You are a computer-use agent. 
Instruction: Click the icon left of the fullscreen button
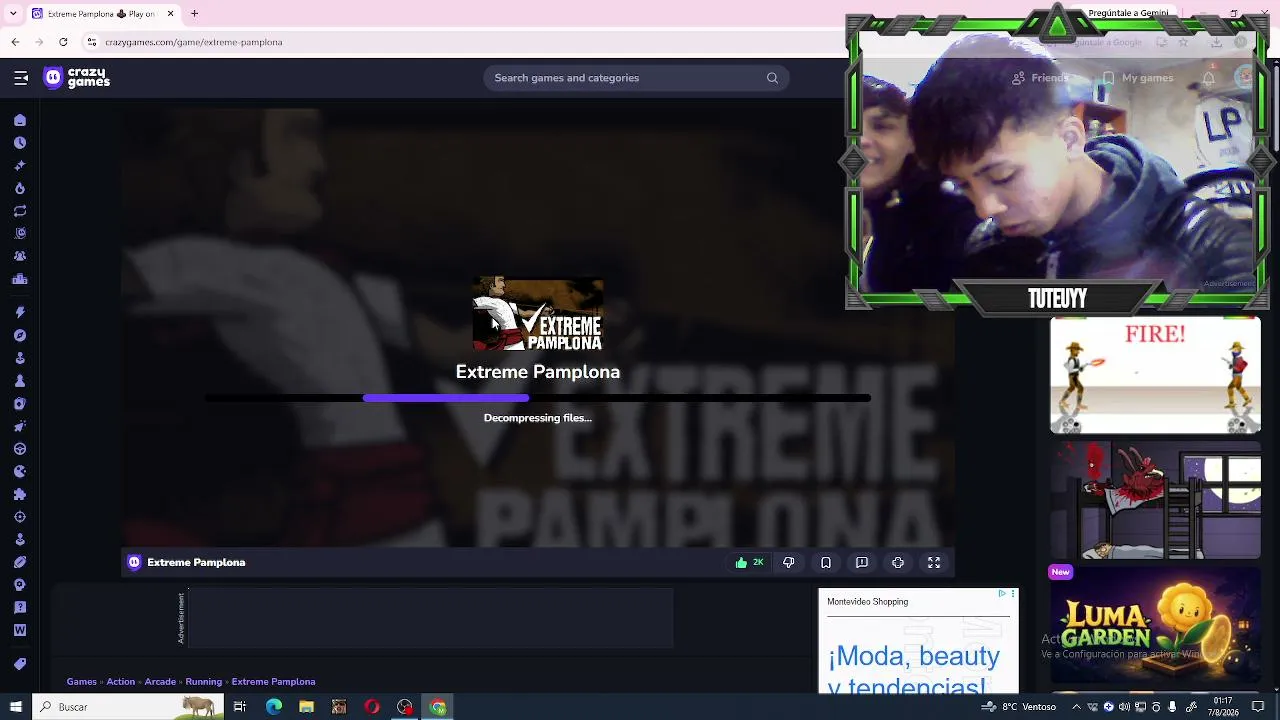pyautogui.click(x=898, y=563)
